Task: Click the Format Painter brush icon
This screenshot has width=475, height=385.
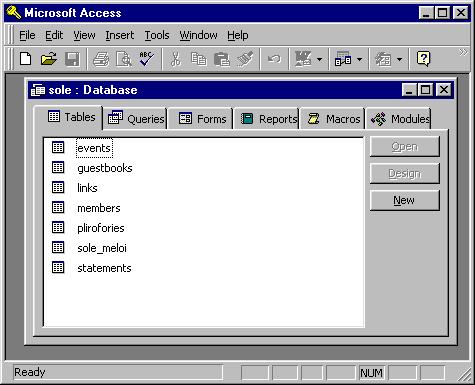Action: pos(245,59)
